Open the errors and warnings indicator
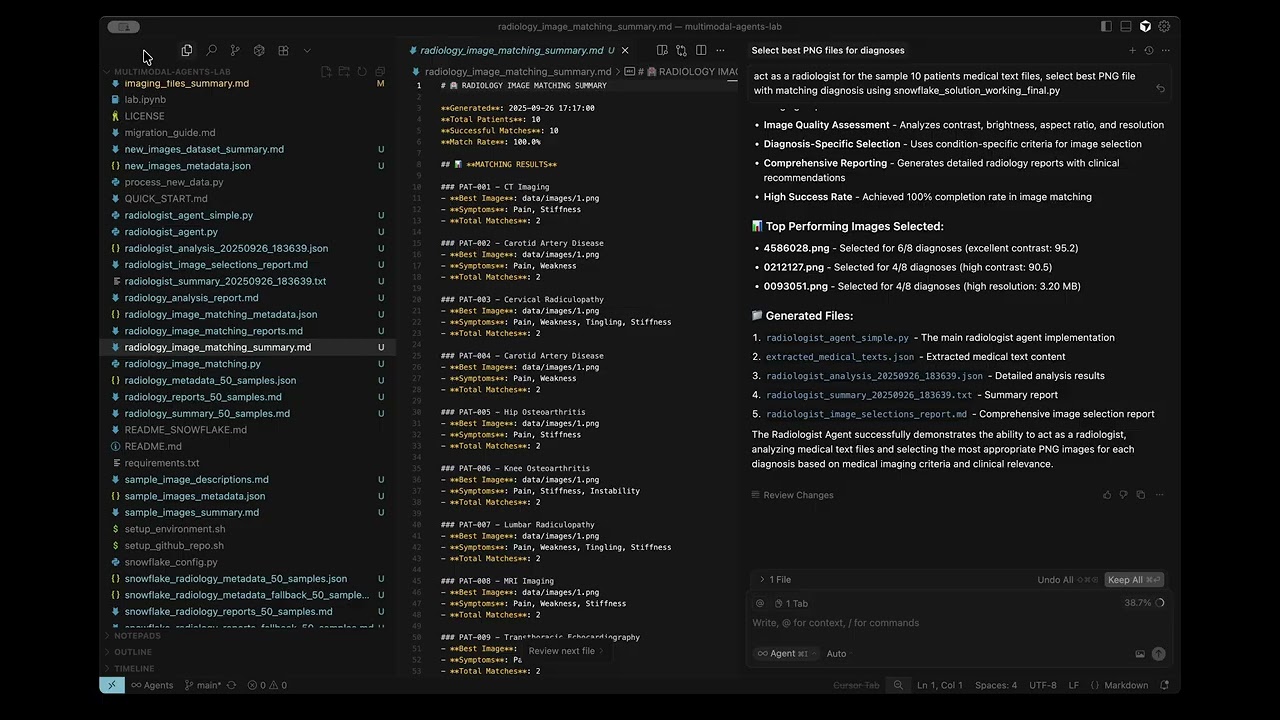This screenshot has width=1280, height=720. point(267,685)
